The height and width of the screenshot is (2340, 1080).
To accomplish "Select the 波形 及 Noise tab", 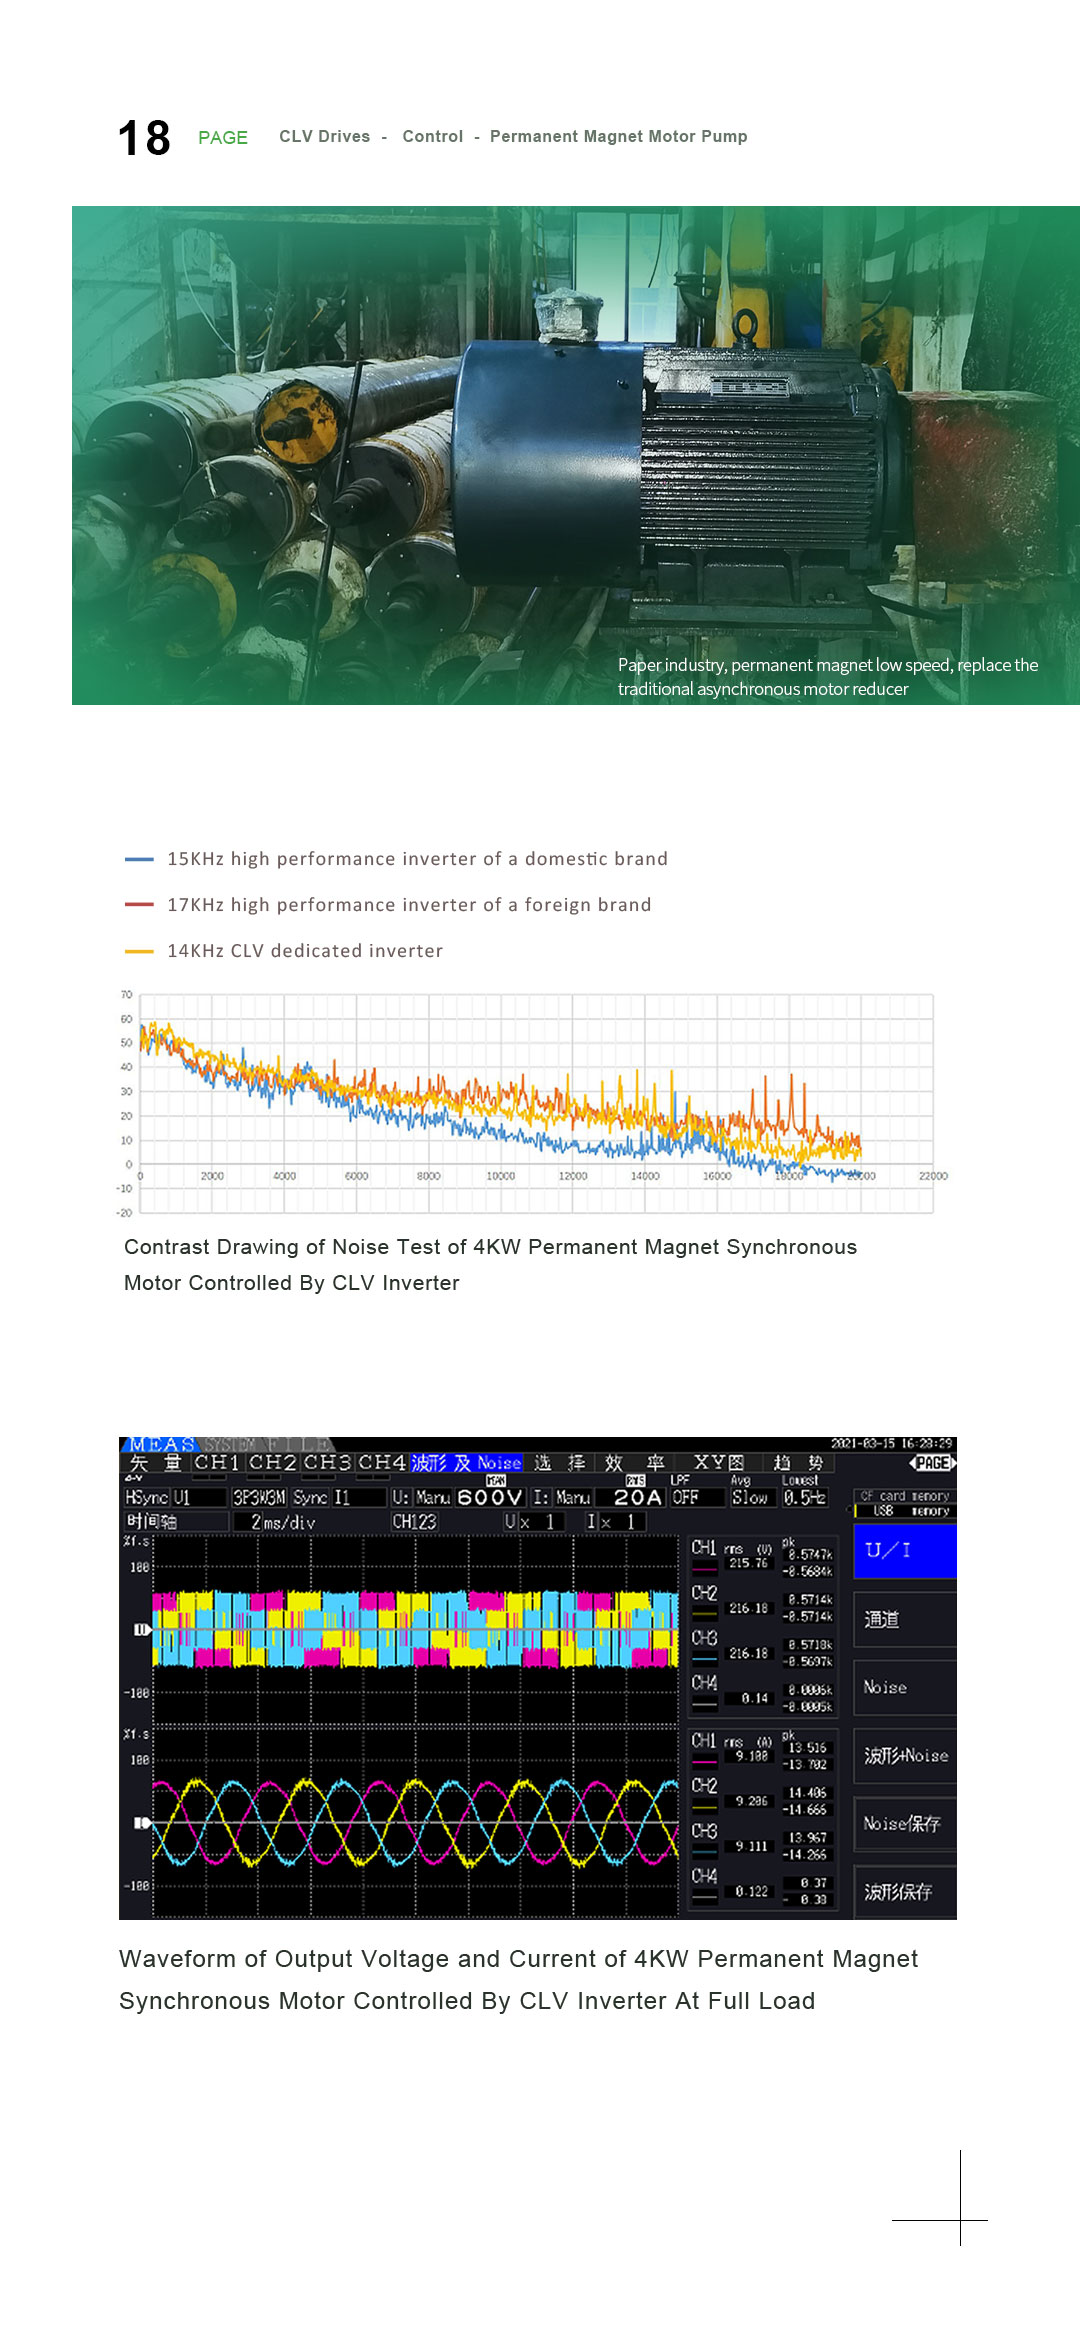I will [466, 1463].
